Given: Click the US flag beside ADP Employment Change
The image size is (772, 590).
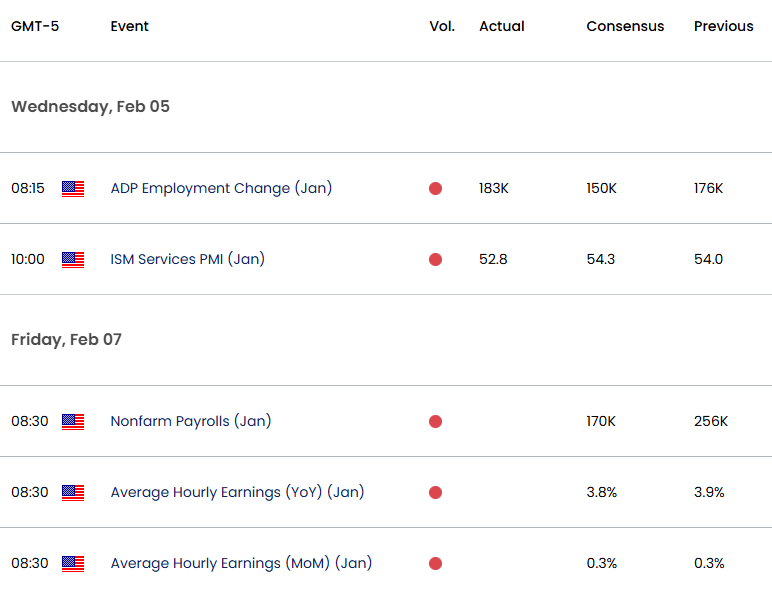Looking at the screenshot, I should click(73, 189).
